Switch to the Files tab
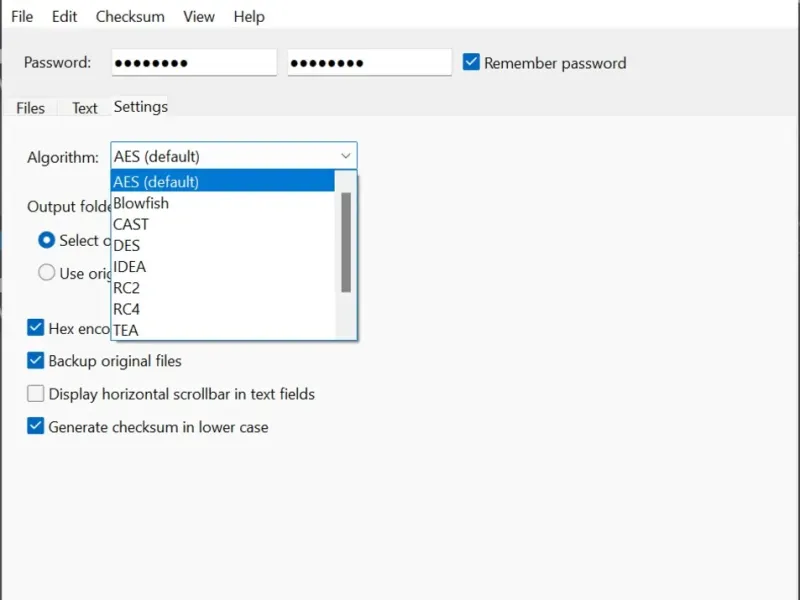Screen dimensions: 800x600 (30, 108)
